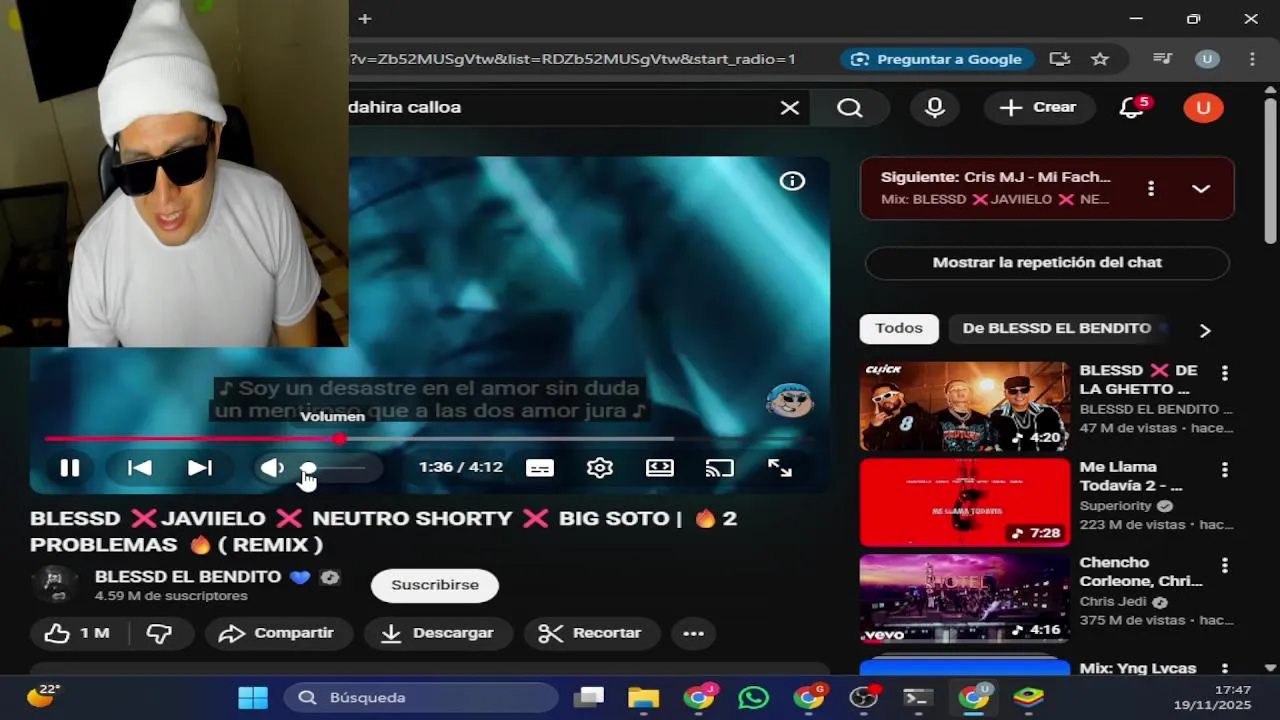Open WhatsApp from the taskbar

(x=753, y=697)
